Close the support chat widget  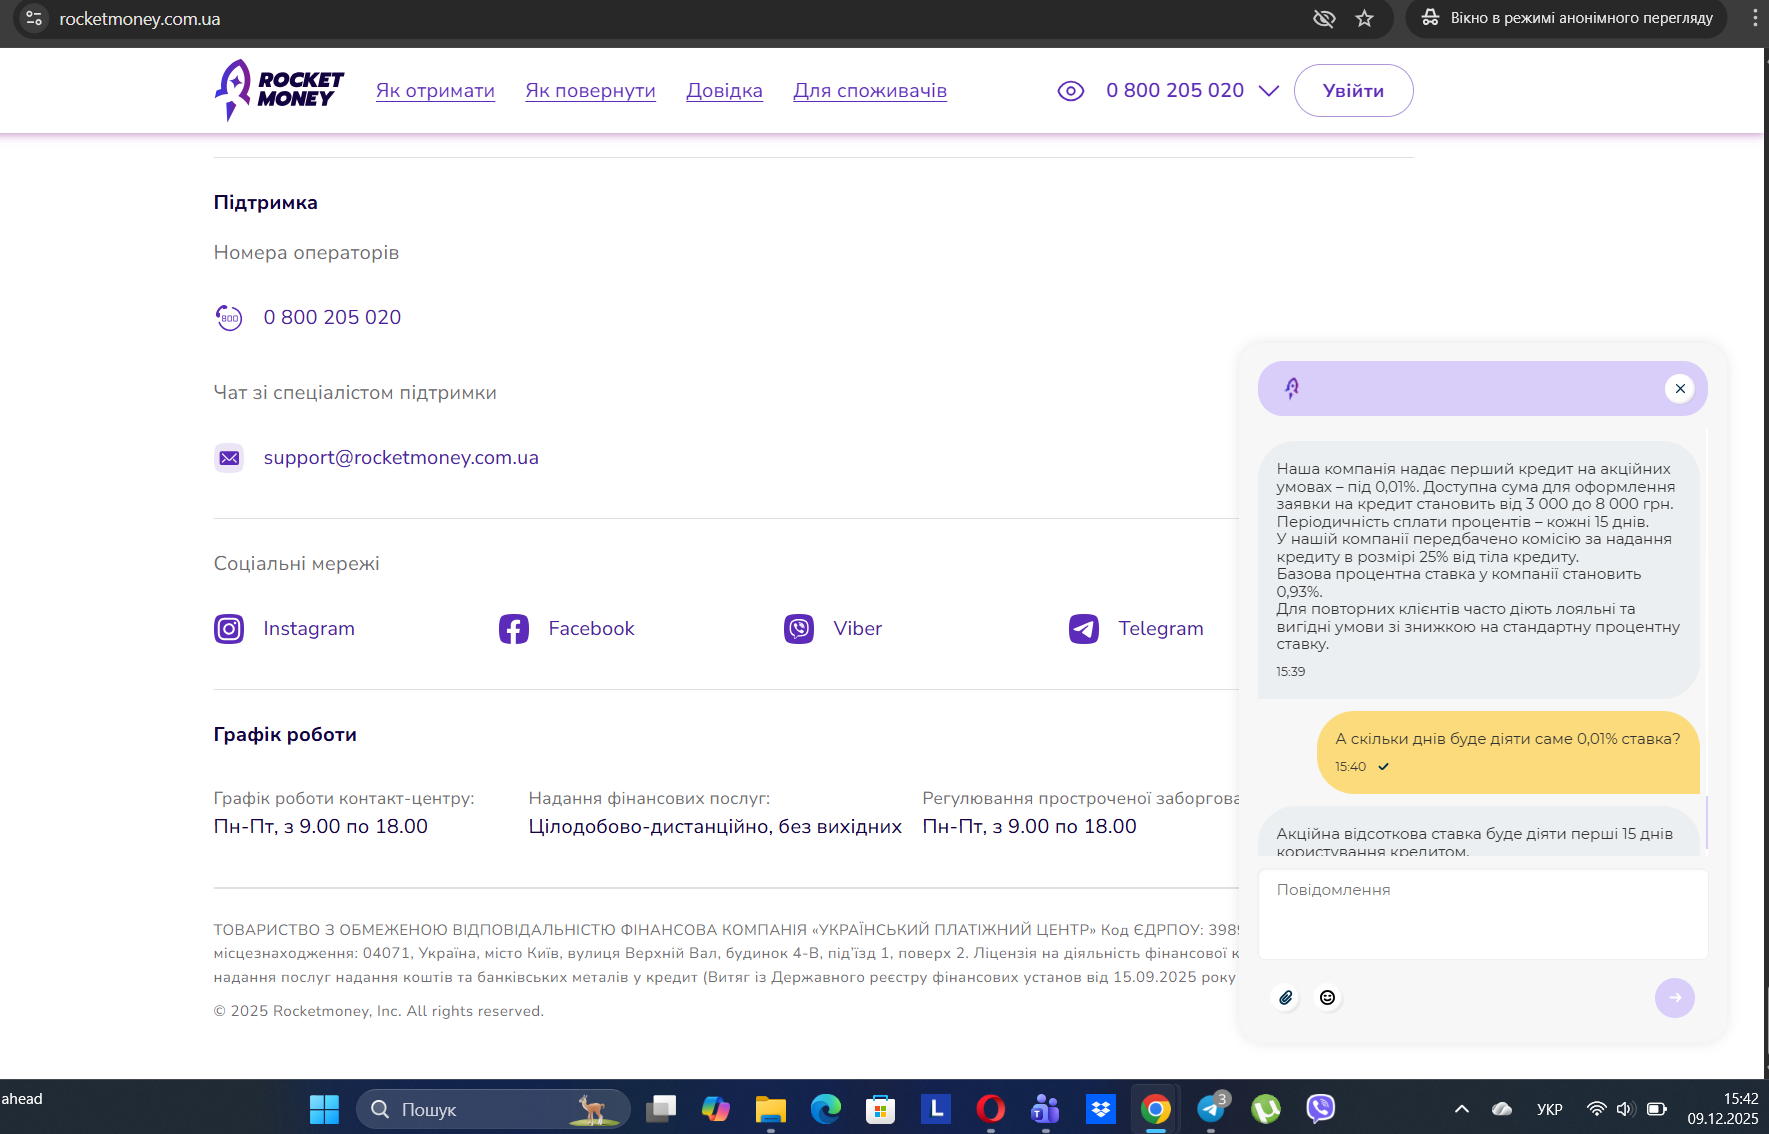1680,389
